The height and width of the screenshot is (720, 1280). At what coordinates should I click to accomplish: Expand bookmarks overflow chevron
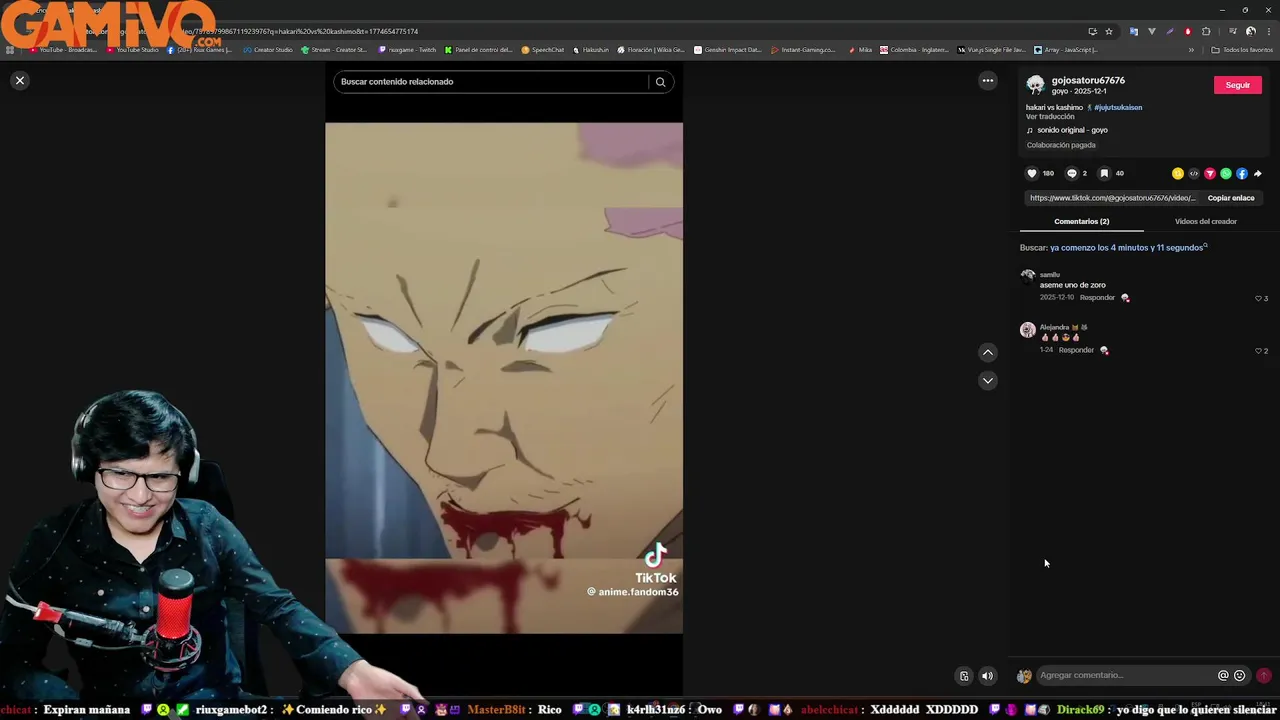pyautogui.click(x=1191, y=49)
